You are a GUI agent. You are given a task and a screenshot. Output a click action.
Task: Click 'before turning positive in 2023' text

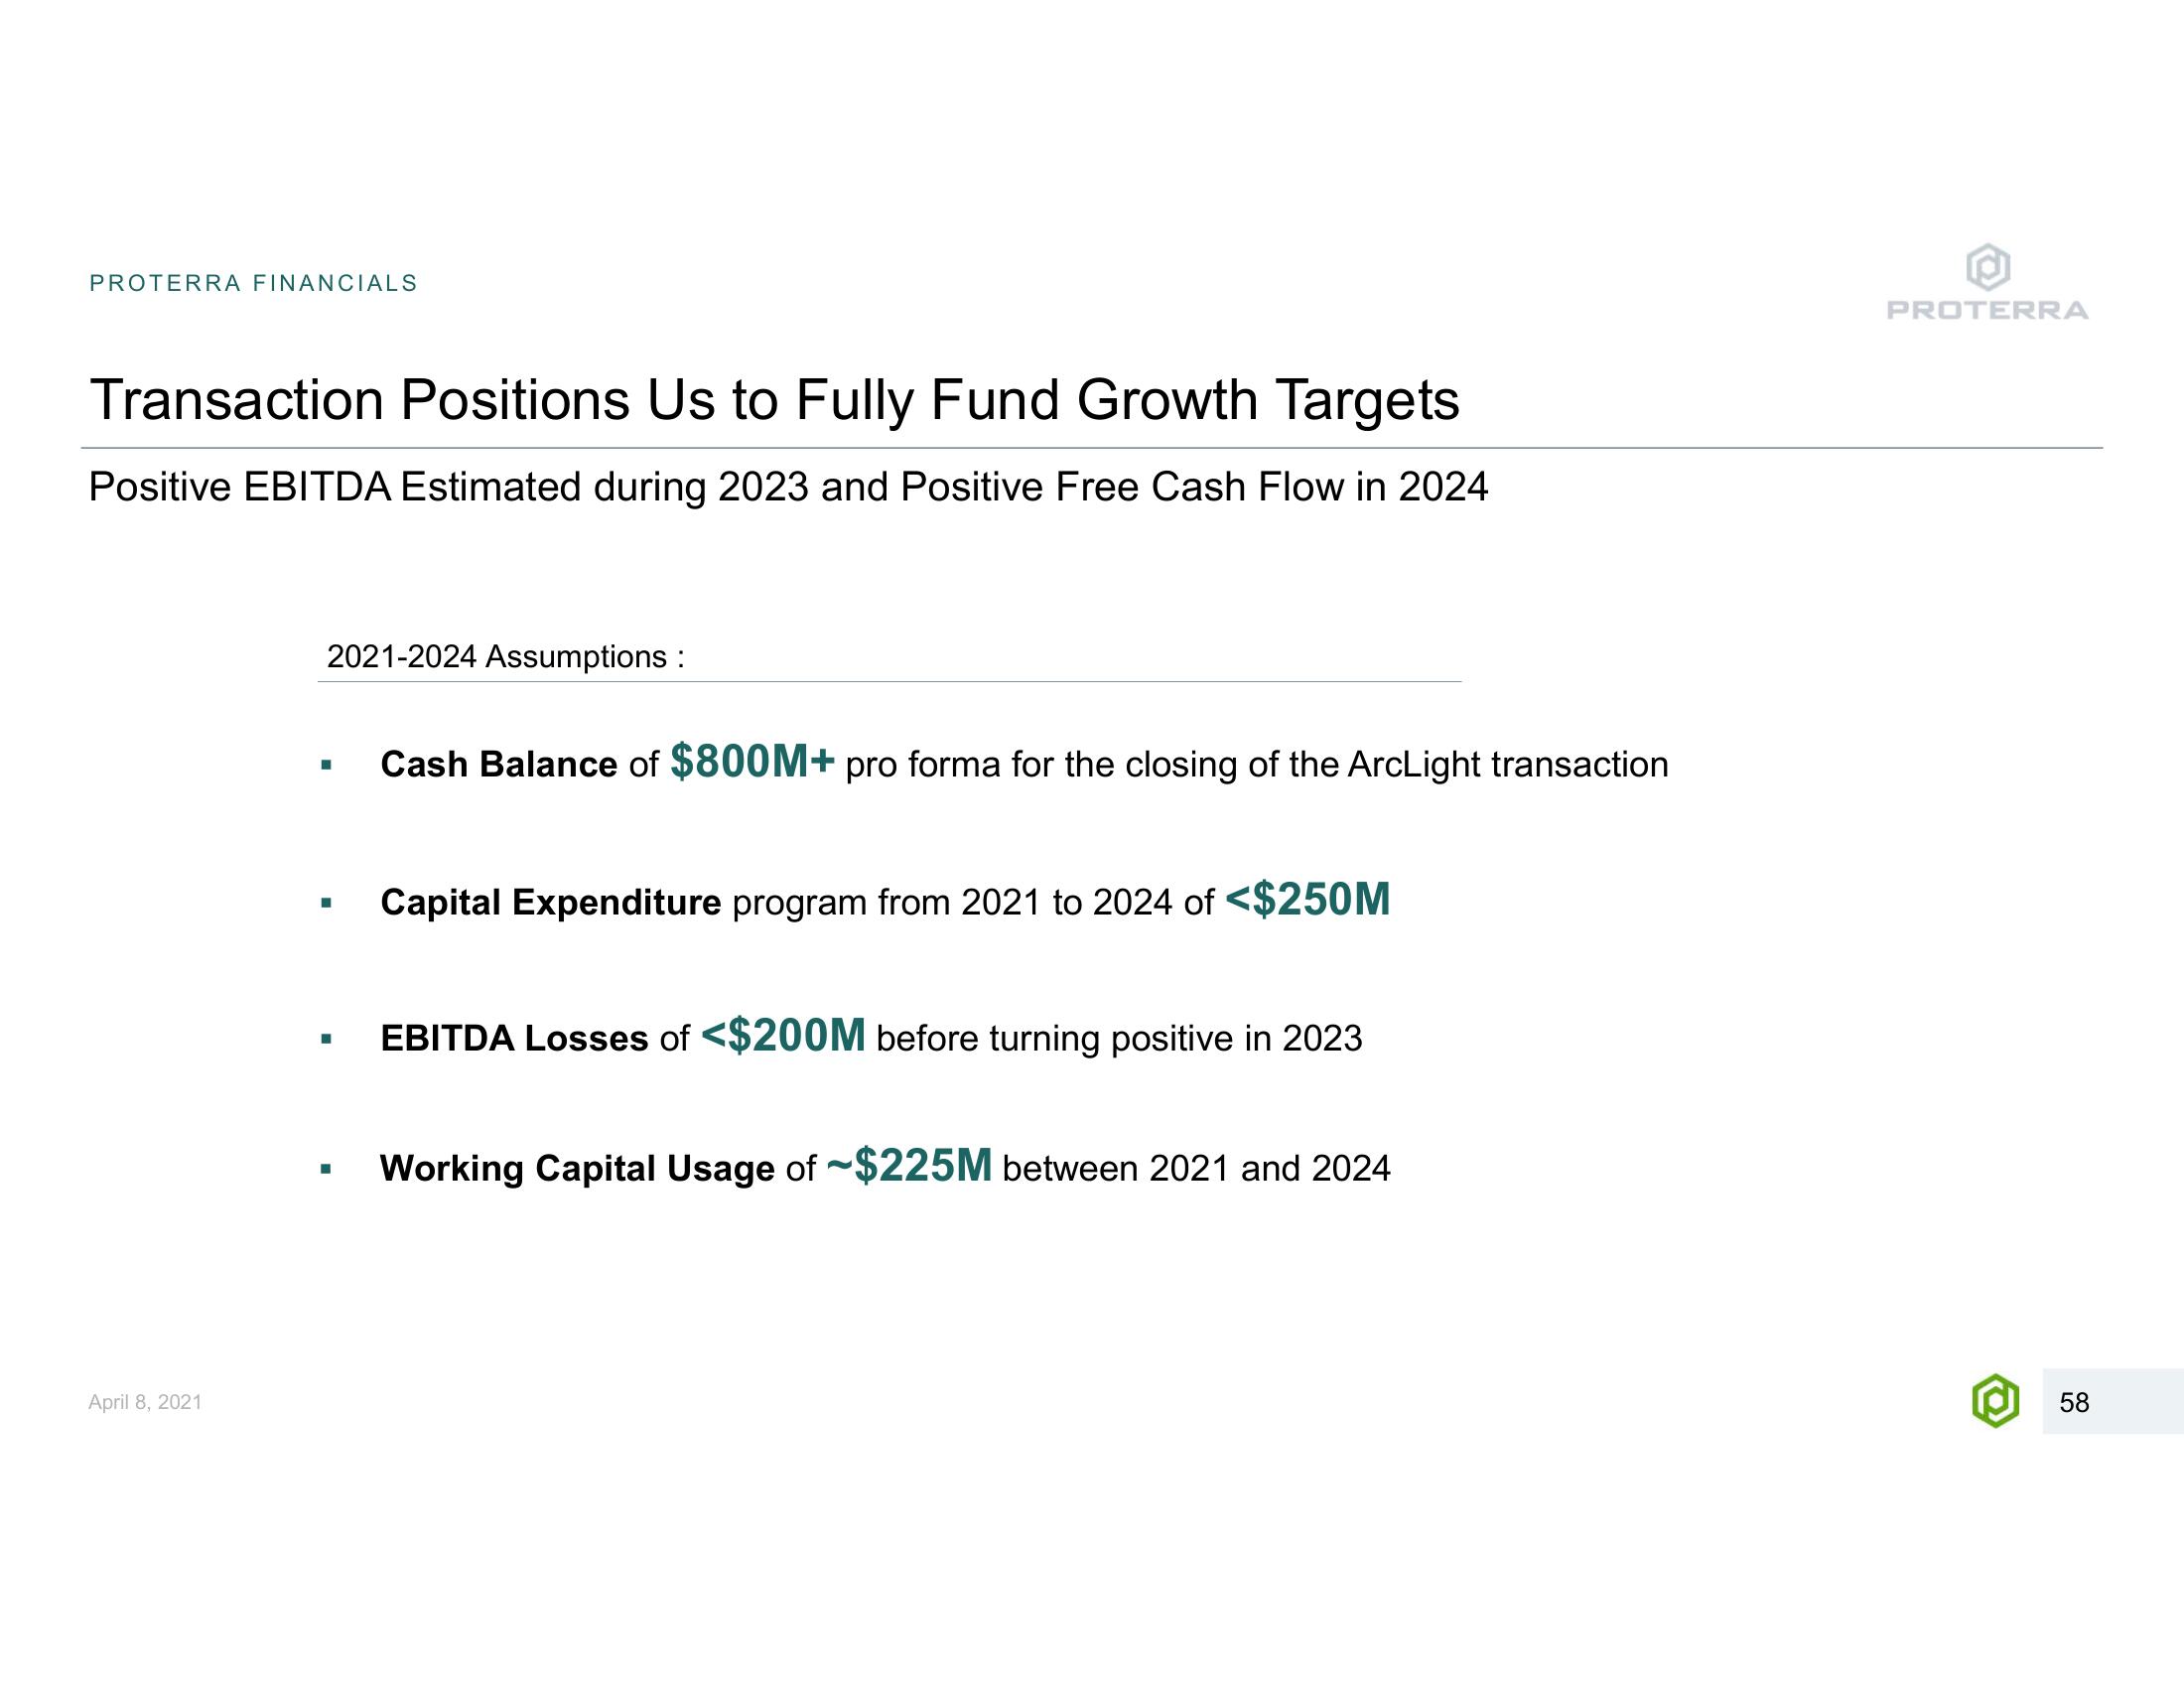click(1119, 1039)
